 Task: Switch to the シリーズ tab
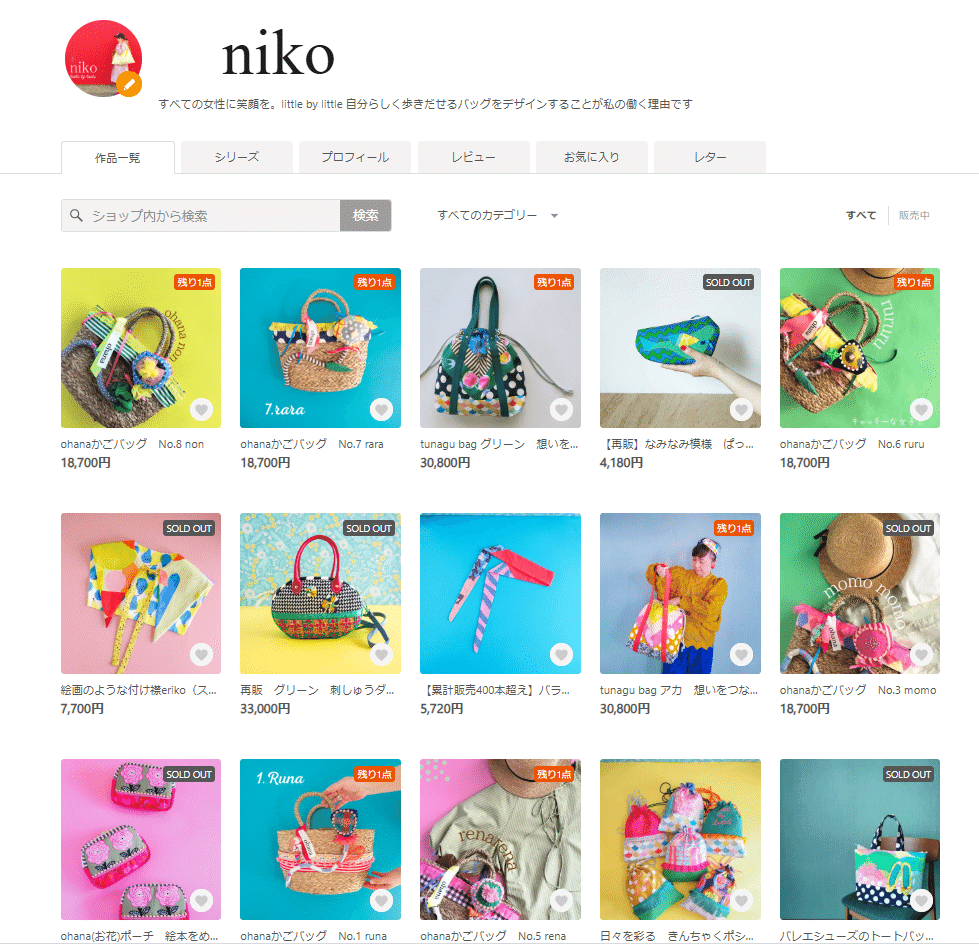click(237, 157)
